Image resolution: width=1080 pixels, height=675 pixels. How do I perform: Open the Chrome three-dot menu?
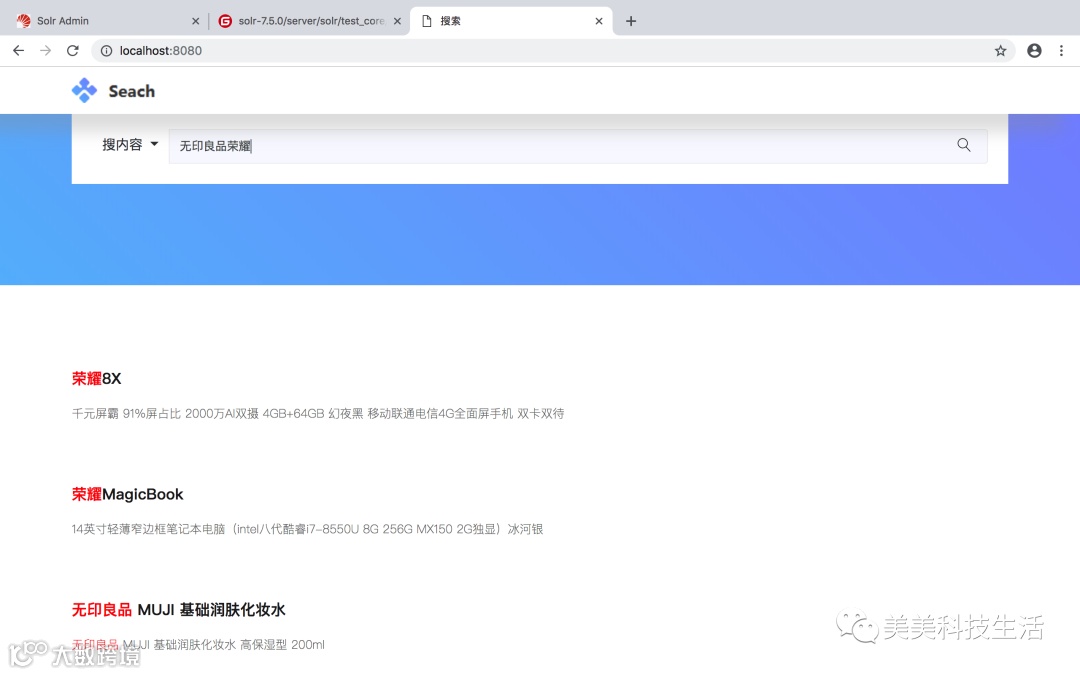pyautogui.click(x=1061, y=50)
